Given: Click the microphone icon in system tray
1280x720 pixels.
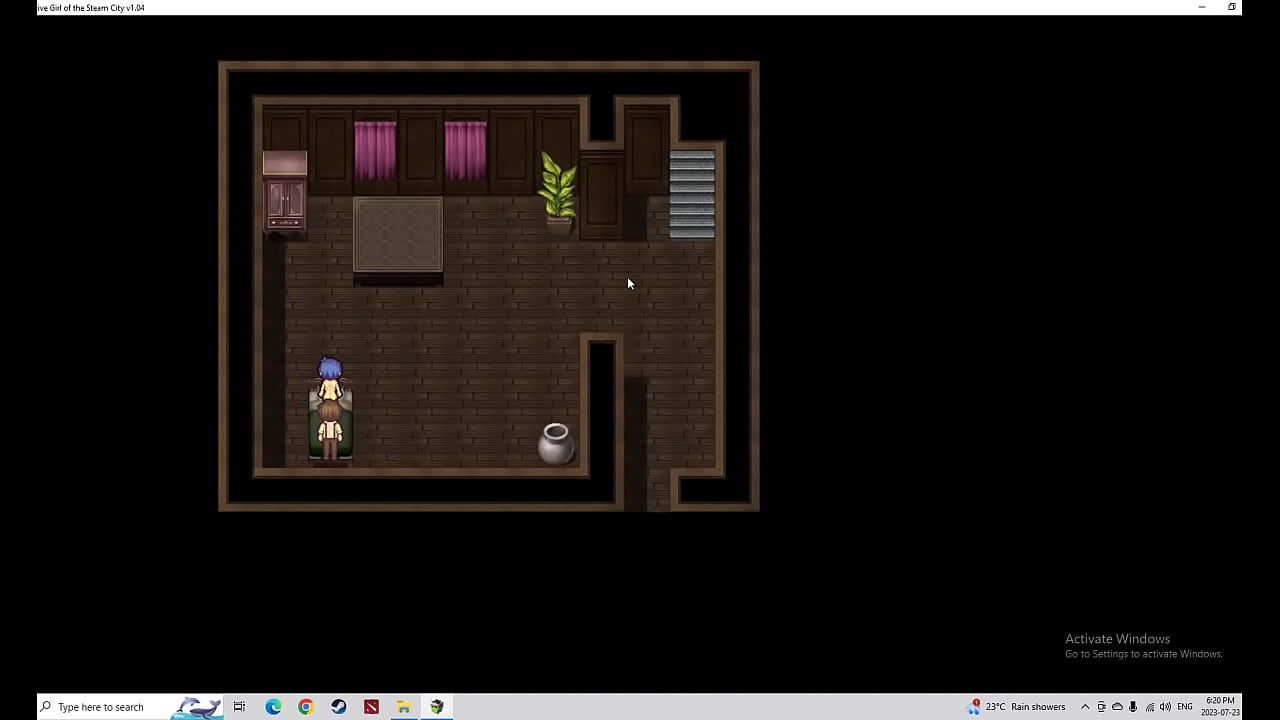Looking at the screenshot, I should 1133,707.
